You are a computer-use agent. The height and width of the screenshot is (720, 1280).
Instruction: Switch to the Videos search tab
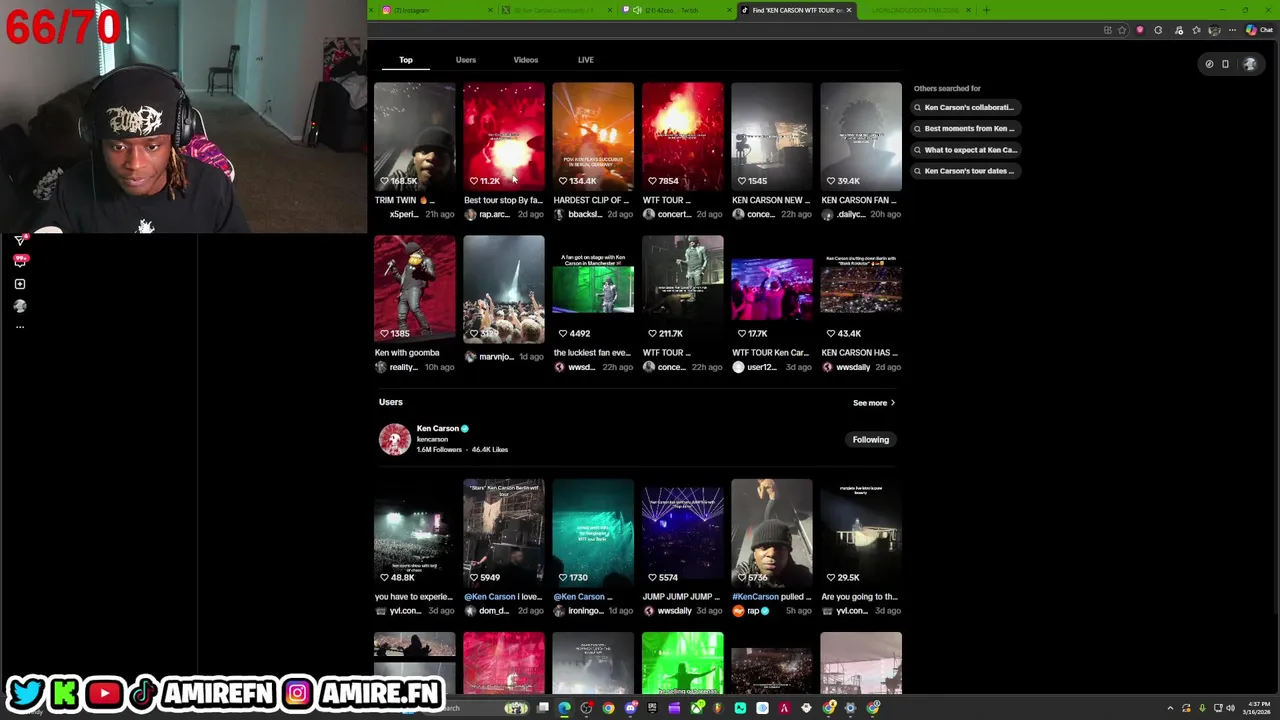[x=525, y=60]
